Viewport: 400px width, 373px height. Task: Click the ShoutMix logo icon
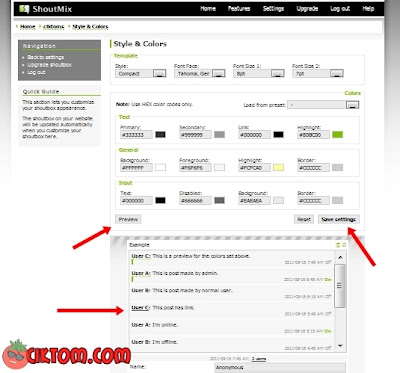coord(24,9)
